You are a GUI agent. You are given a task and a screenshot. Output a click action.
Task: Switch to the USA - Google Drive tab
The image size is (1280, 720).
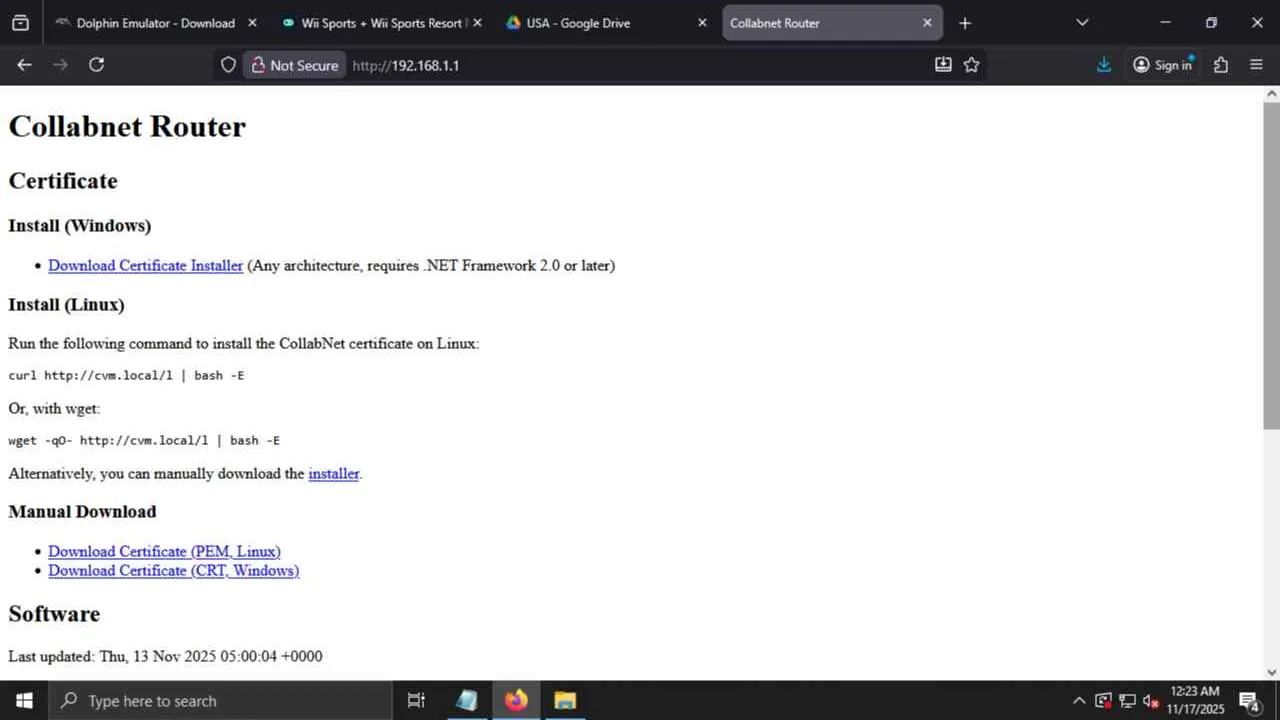coord(607,23)
